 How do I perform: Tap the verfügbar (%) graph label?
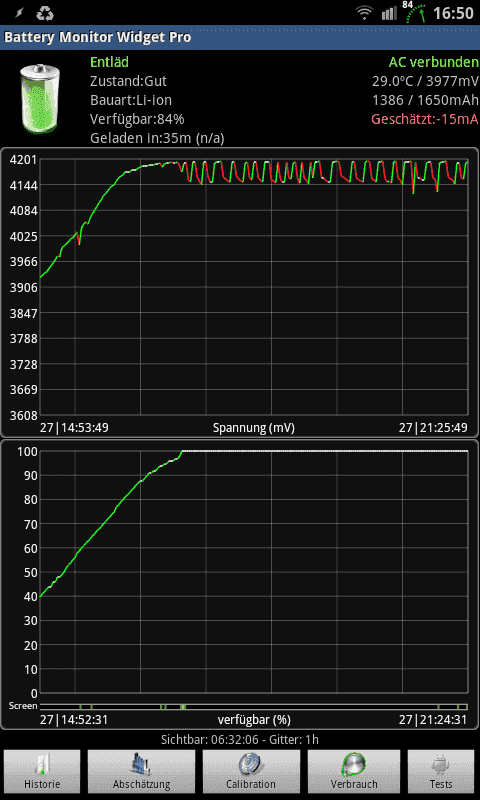coord(254,720)
